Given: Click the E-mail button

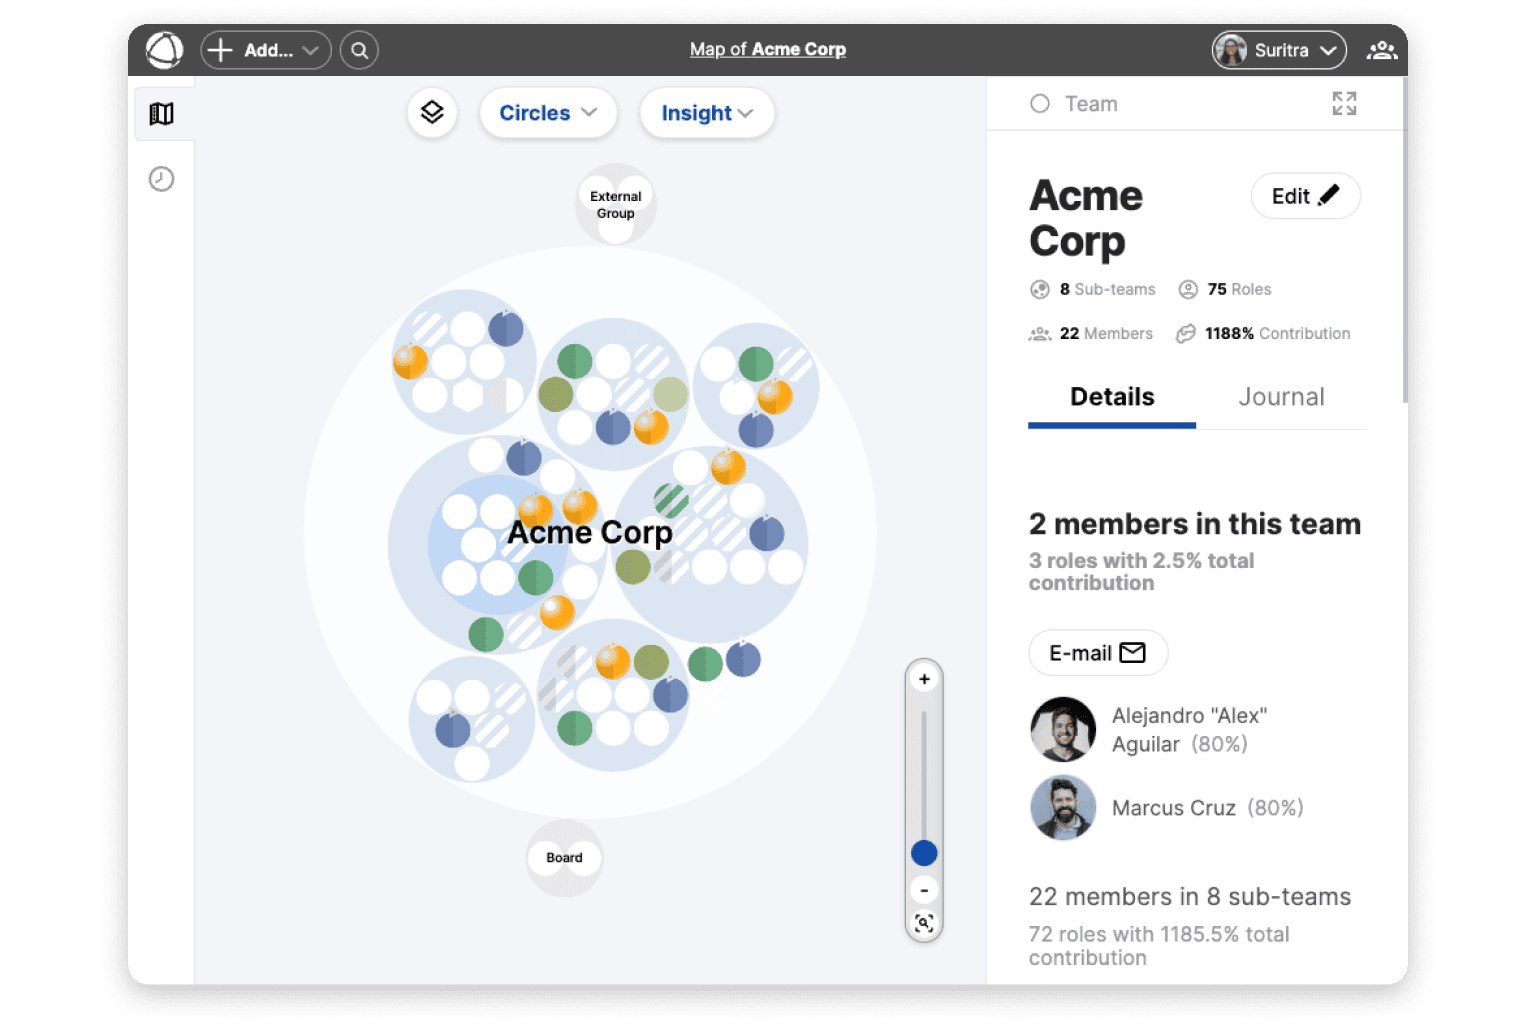Looking at the screenshot, I should click(1097, 653).
